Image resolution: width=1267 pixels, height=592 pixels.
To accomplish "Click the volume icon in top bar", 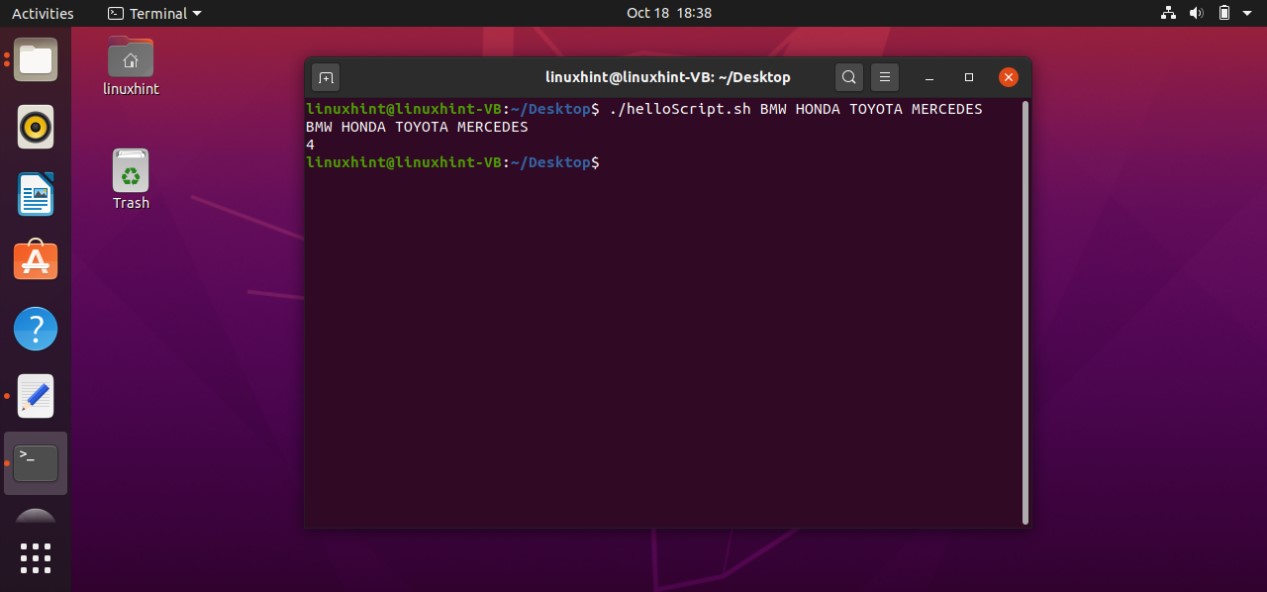I will coord(1196,13).
